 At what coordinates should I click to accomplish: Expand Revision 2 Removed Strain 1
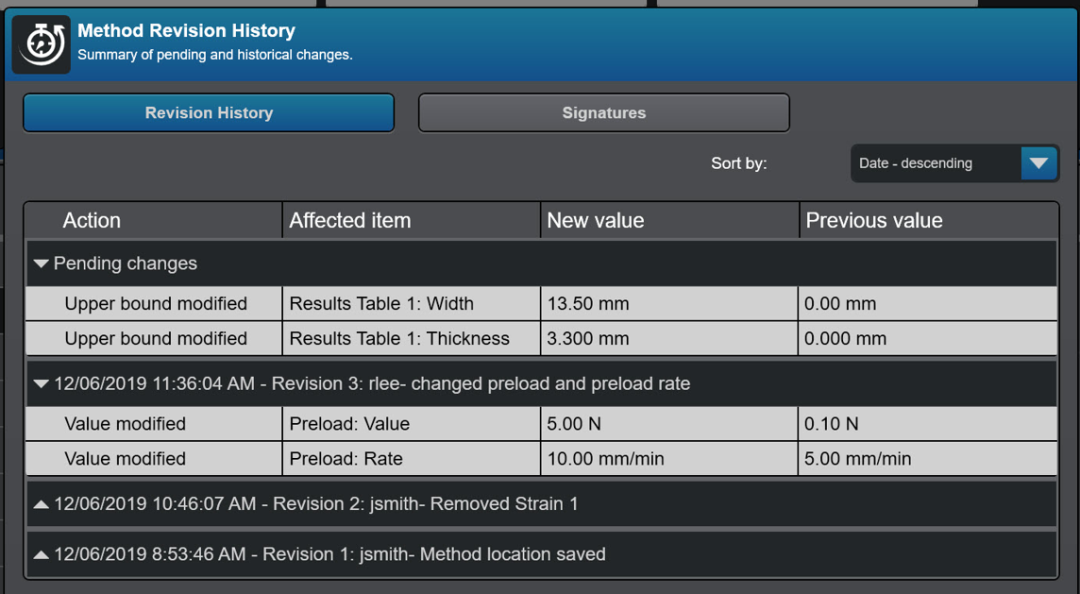tap(41, 504)
